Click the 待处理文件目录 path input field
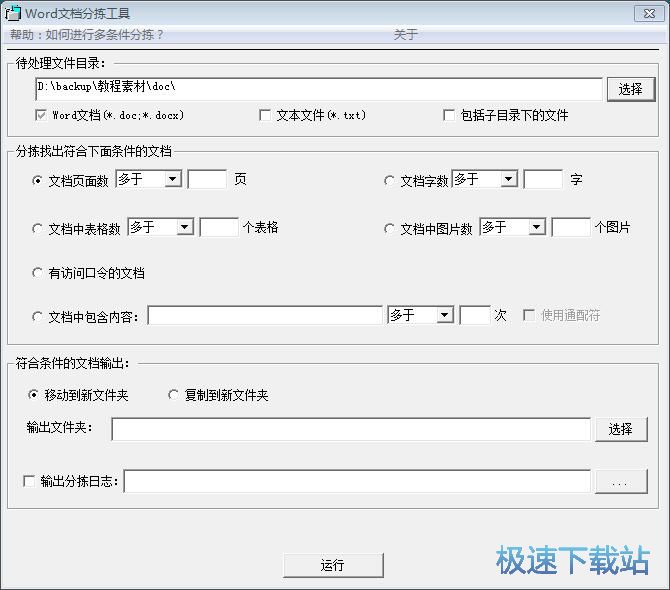The image size is (670, 590). [319, 89]
